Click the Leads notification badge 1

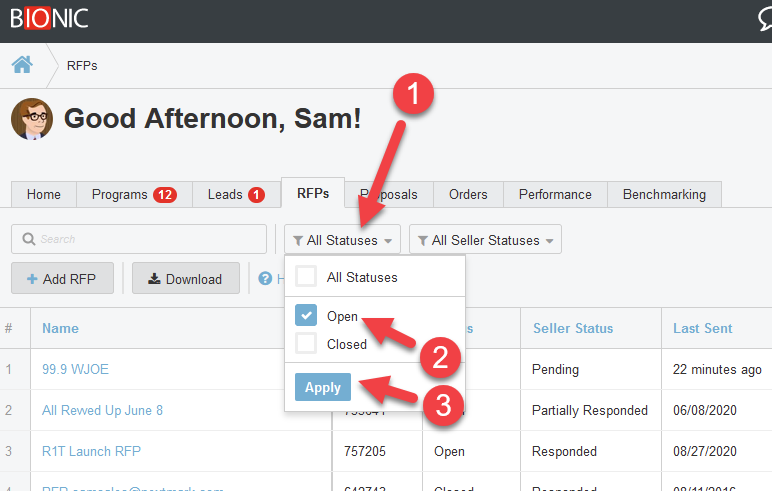pyautogui.click(x=255, y=195)
